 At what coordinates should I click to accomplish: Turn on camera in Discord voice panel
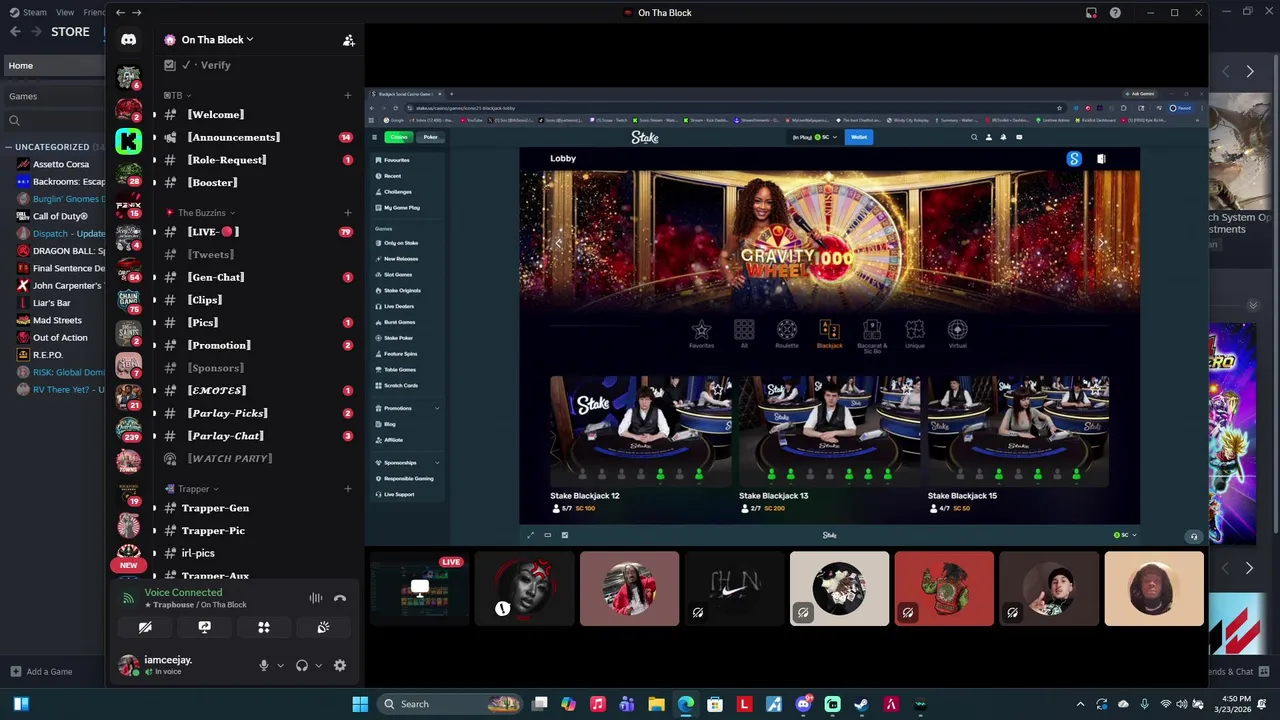(x=145, y=627)
